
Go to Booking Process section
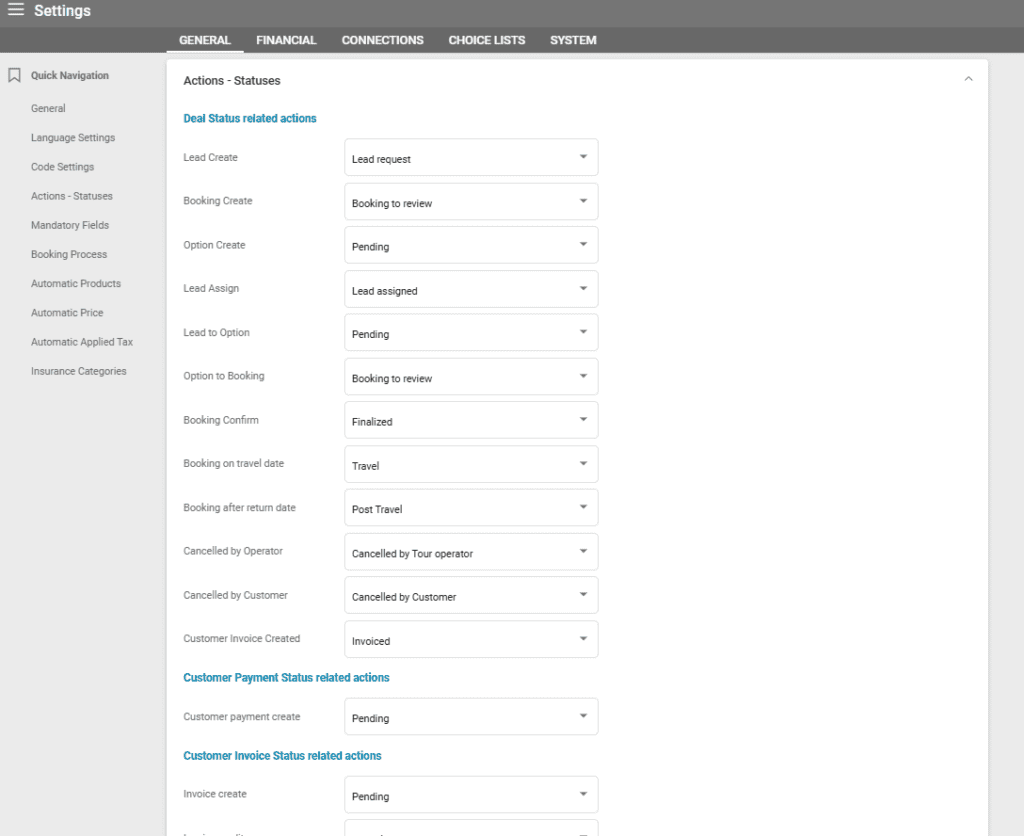(x=69, y=254)
